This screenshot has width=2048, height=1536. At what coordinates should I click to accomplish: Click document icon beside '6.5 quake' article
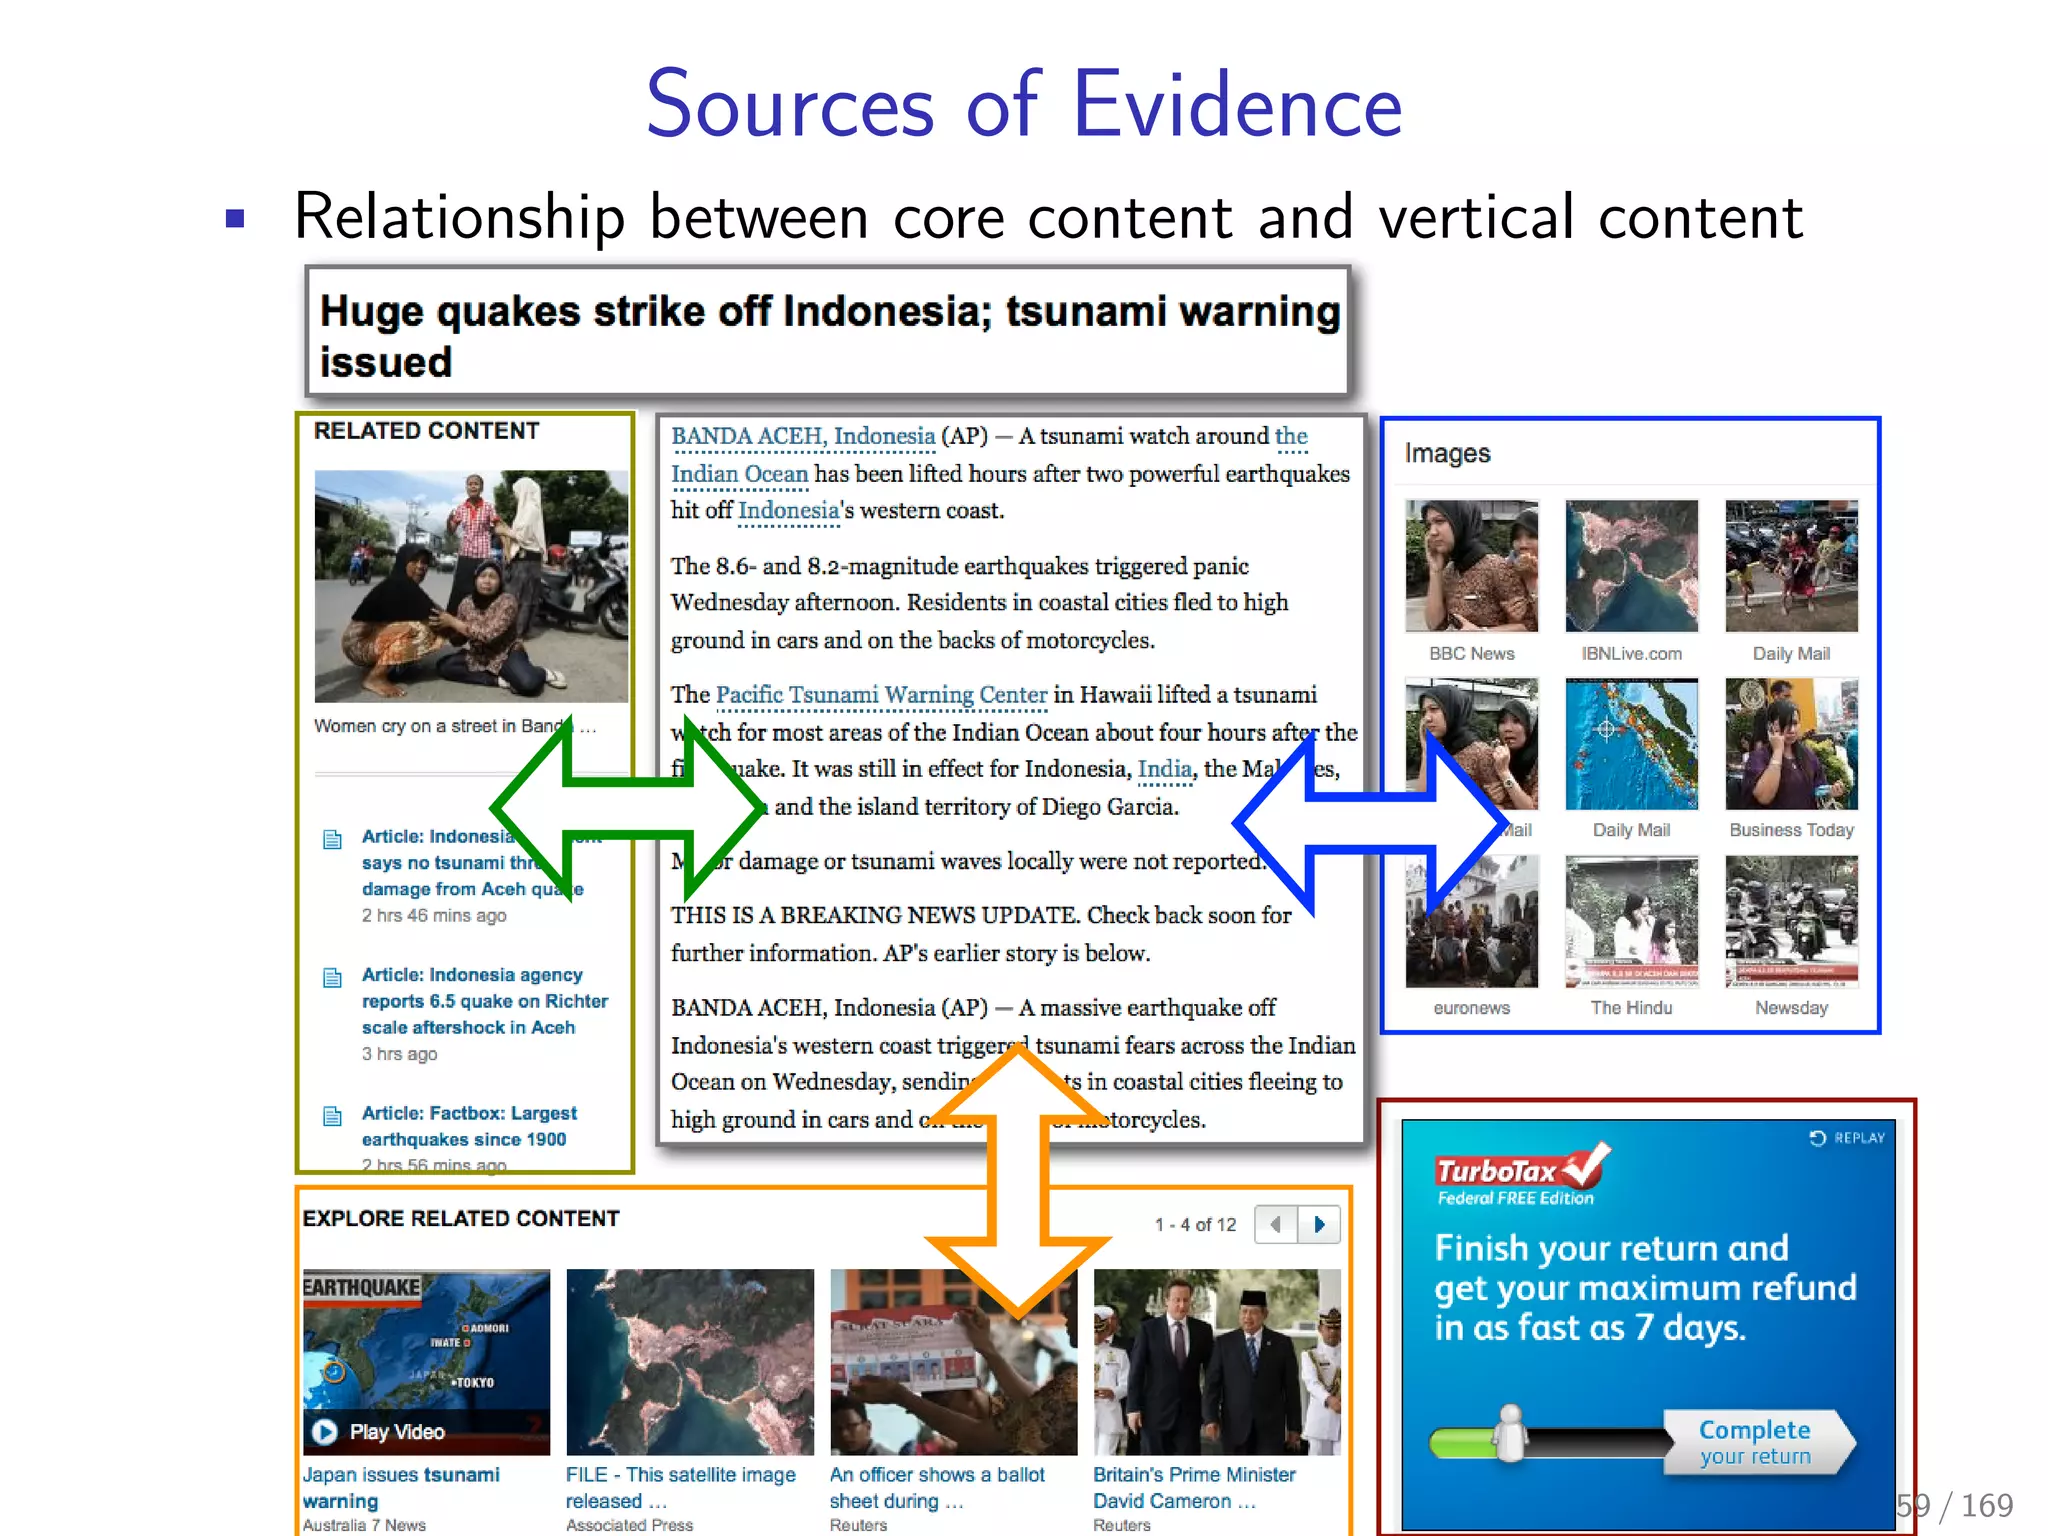[x=333, y=977]
